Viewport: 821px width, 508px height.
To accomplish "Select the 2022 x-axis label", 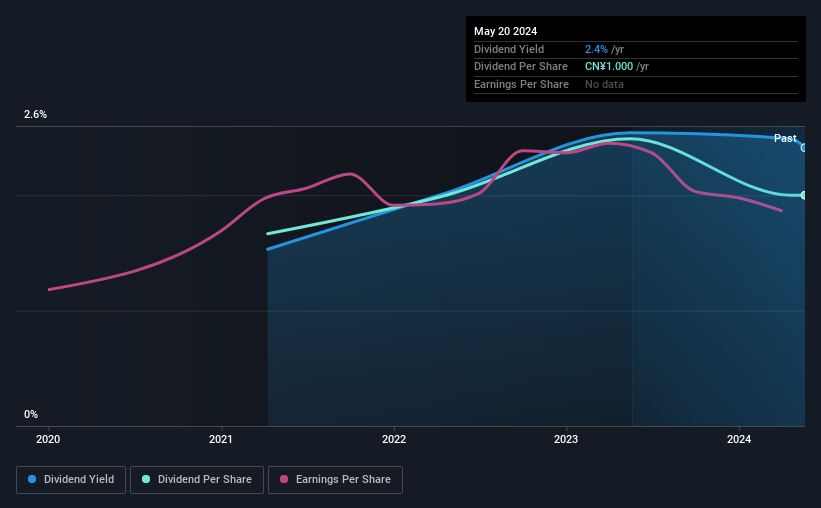I will (x=394, y=439).
